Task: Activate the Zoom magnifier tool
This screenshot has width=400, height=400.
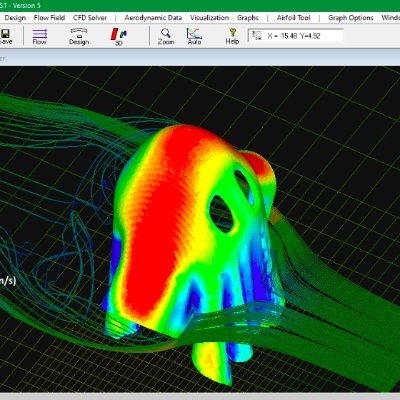Action: 166,37
